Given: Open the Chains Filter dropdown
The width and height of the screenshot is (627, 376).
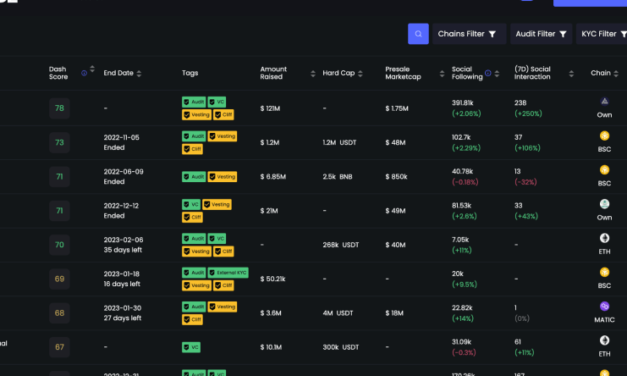Looking at the screenshot, I should [469, 34].
